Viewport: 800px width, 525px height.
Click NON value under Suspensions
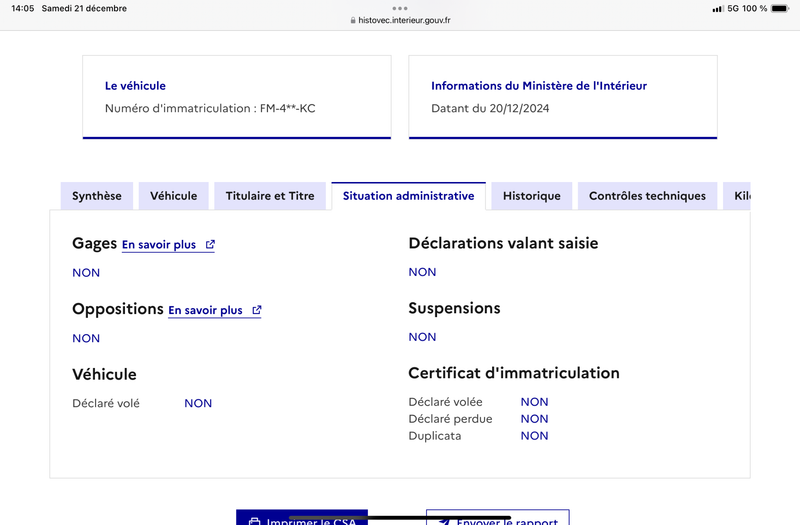[x=422, y=337]
